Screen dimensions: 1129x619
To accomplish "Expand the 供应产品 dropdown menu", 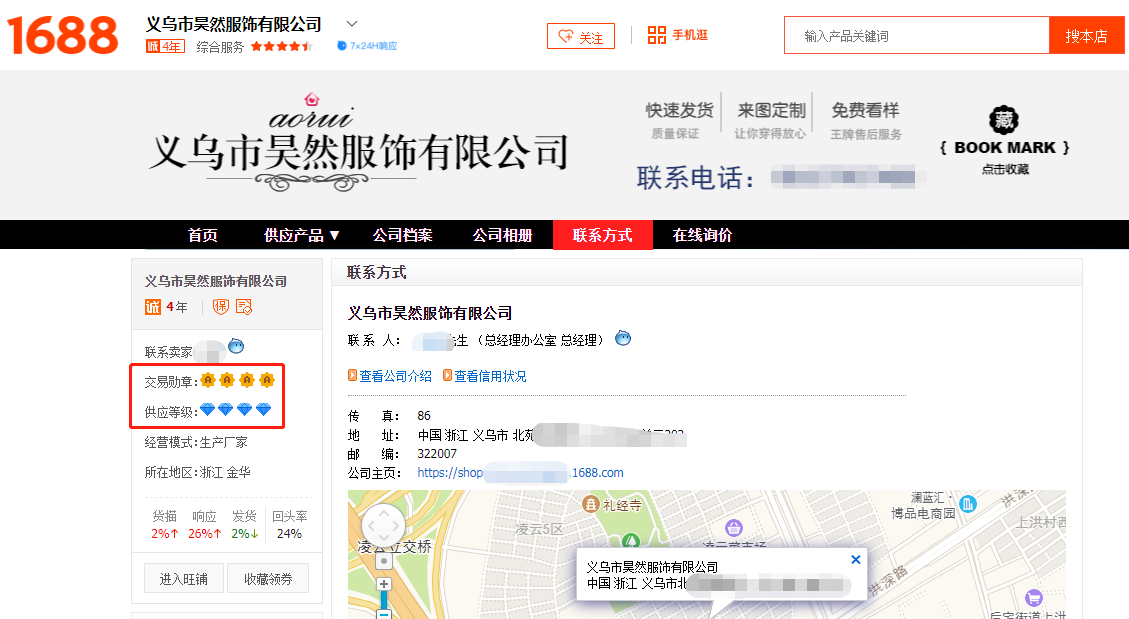I will pos(302,235).
